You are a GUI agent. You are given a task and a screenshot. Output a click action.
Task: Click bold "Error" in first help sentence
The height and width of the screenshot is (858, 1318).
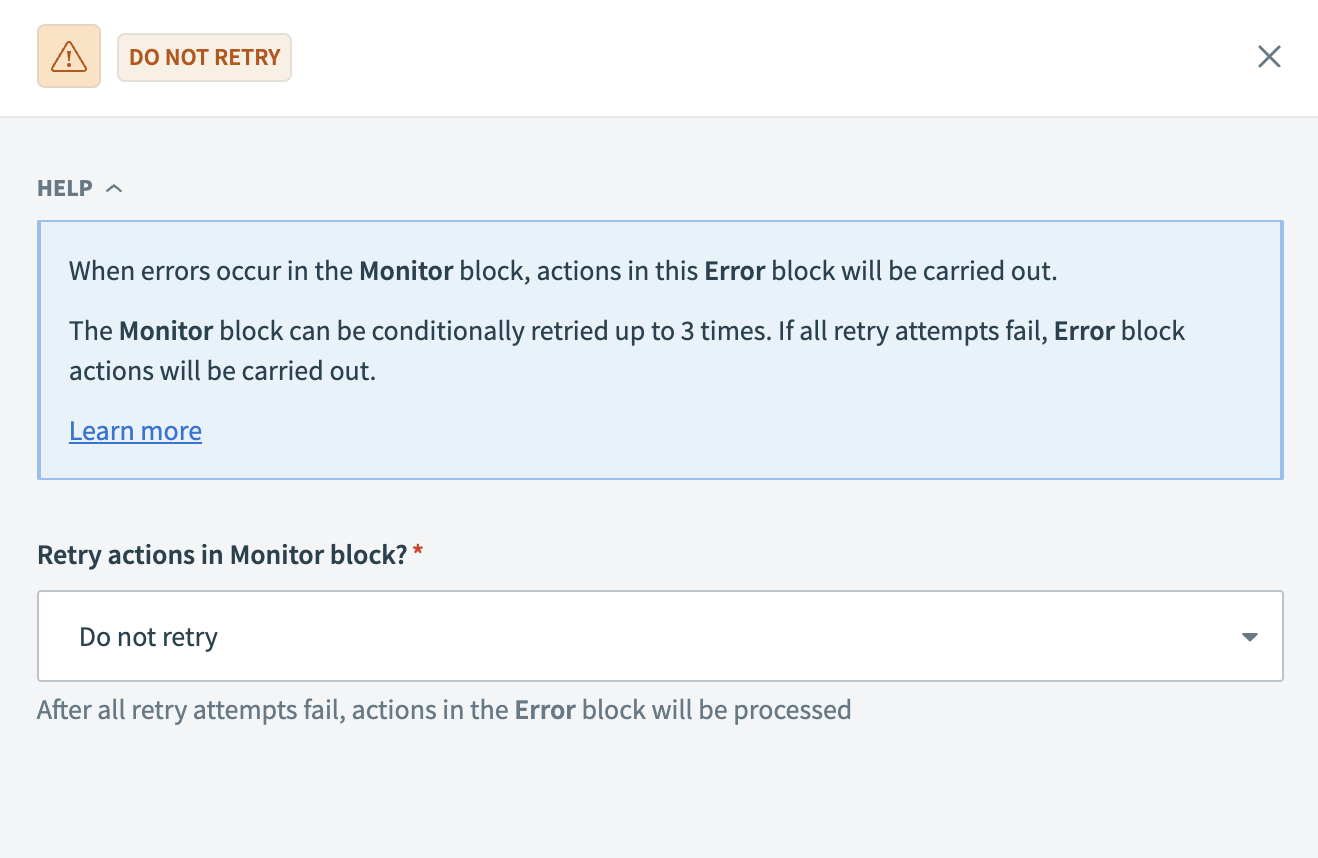[x=735, y=271]
